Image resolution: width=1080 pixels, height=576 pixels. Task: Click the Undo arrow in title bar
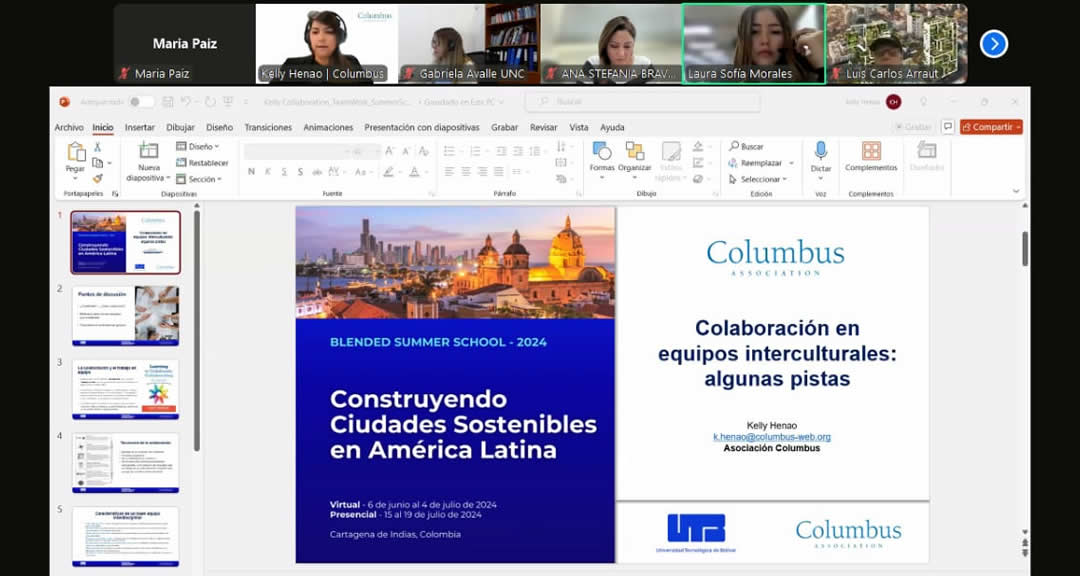coord(185,102)
